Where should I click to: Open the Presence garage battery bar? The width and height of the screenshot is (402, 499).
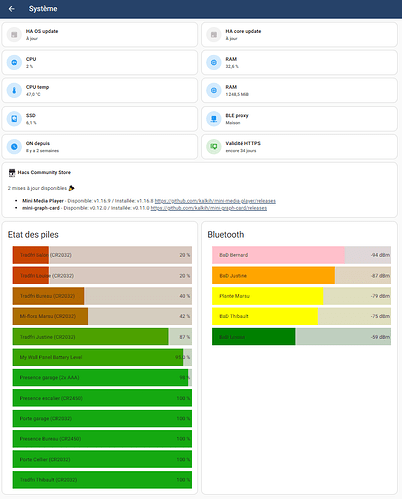[x=102, y=377]
